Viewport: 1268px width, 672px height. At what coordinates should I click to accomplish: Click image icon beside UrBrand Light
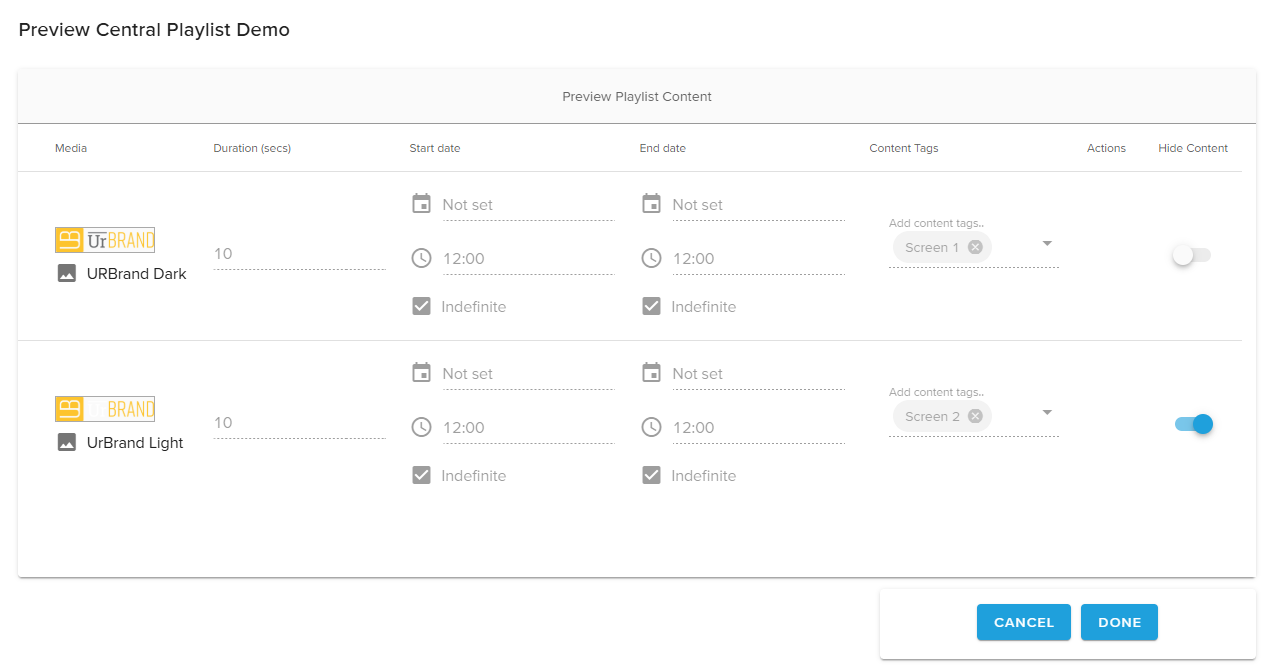[x=67, y=442]
